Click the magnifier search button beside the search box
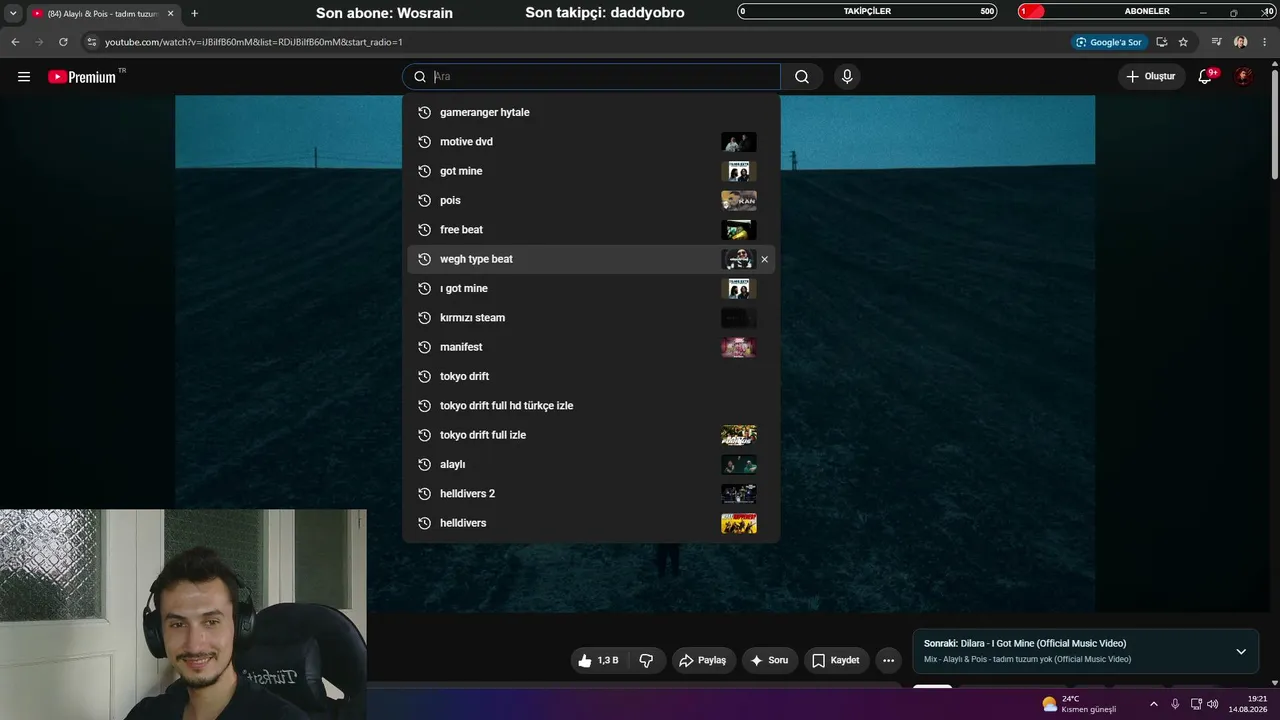 click(x=802, y=77)
